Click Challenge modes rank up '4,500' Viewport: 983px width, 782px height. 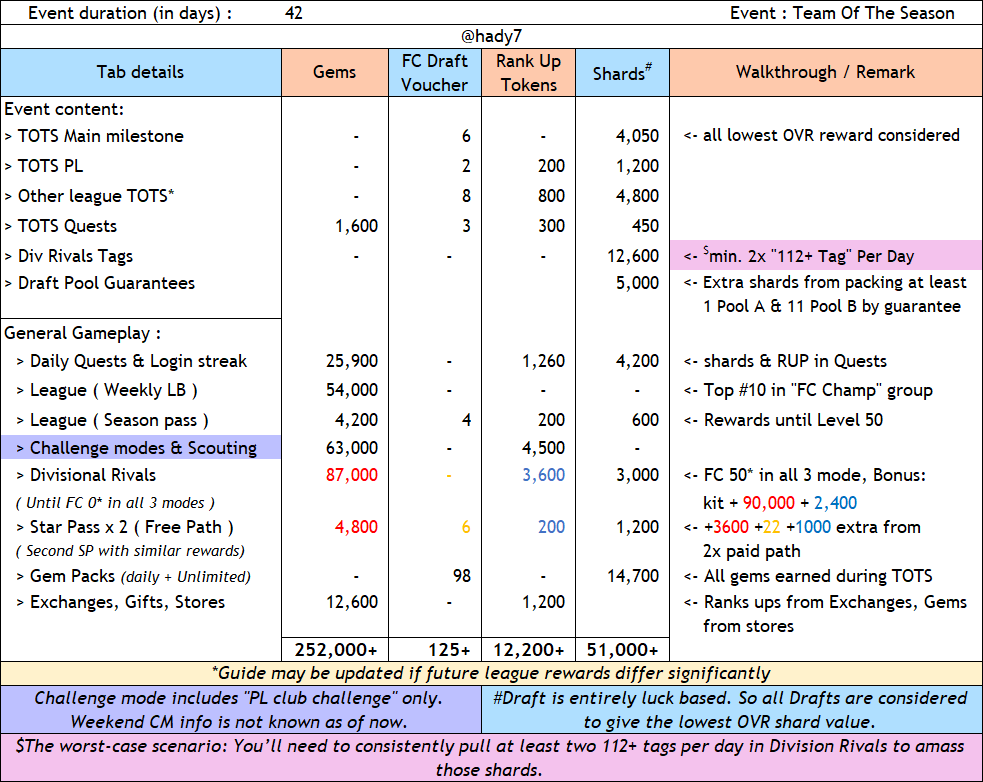544,448
